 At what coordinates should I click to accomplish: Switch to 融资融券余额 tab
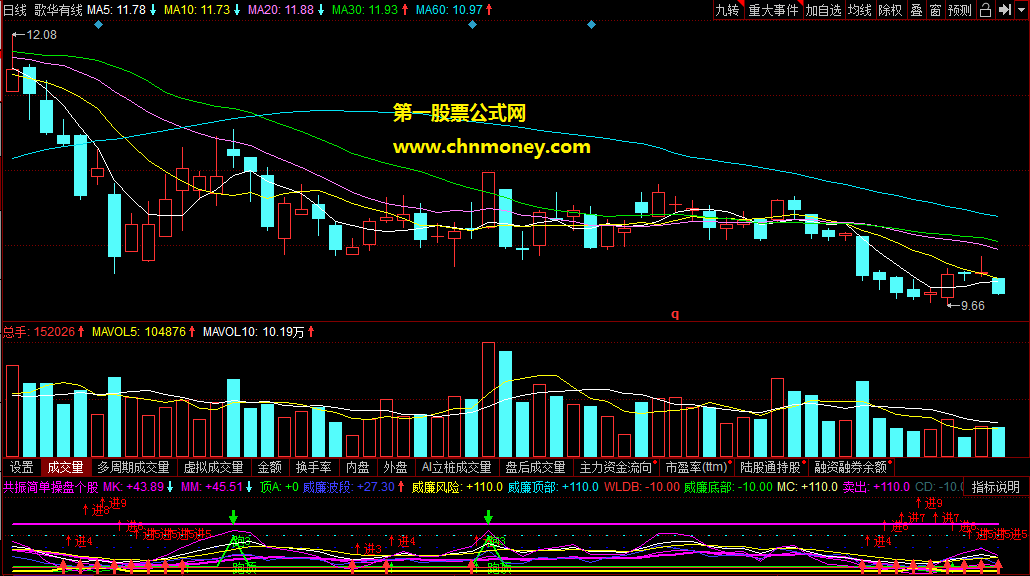click(x=851, y=467)
